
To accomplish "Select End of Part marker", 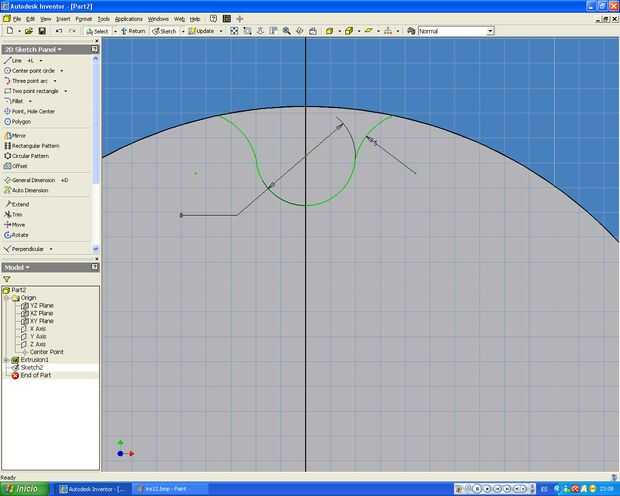I will click(x=31, y=375).
